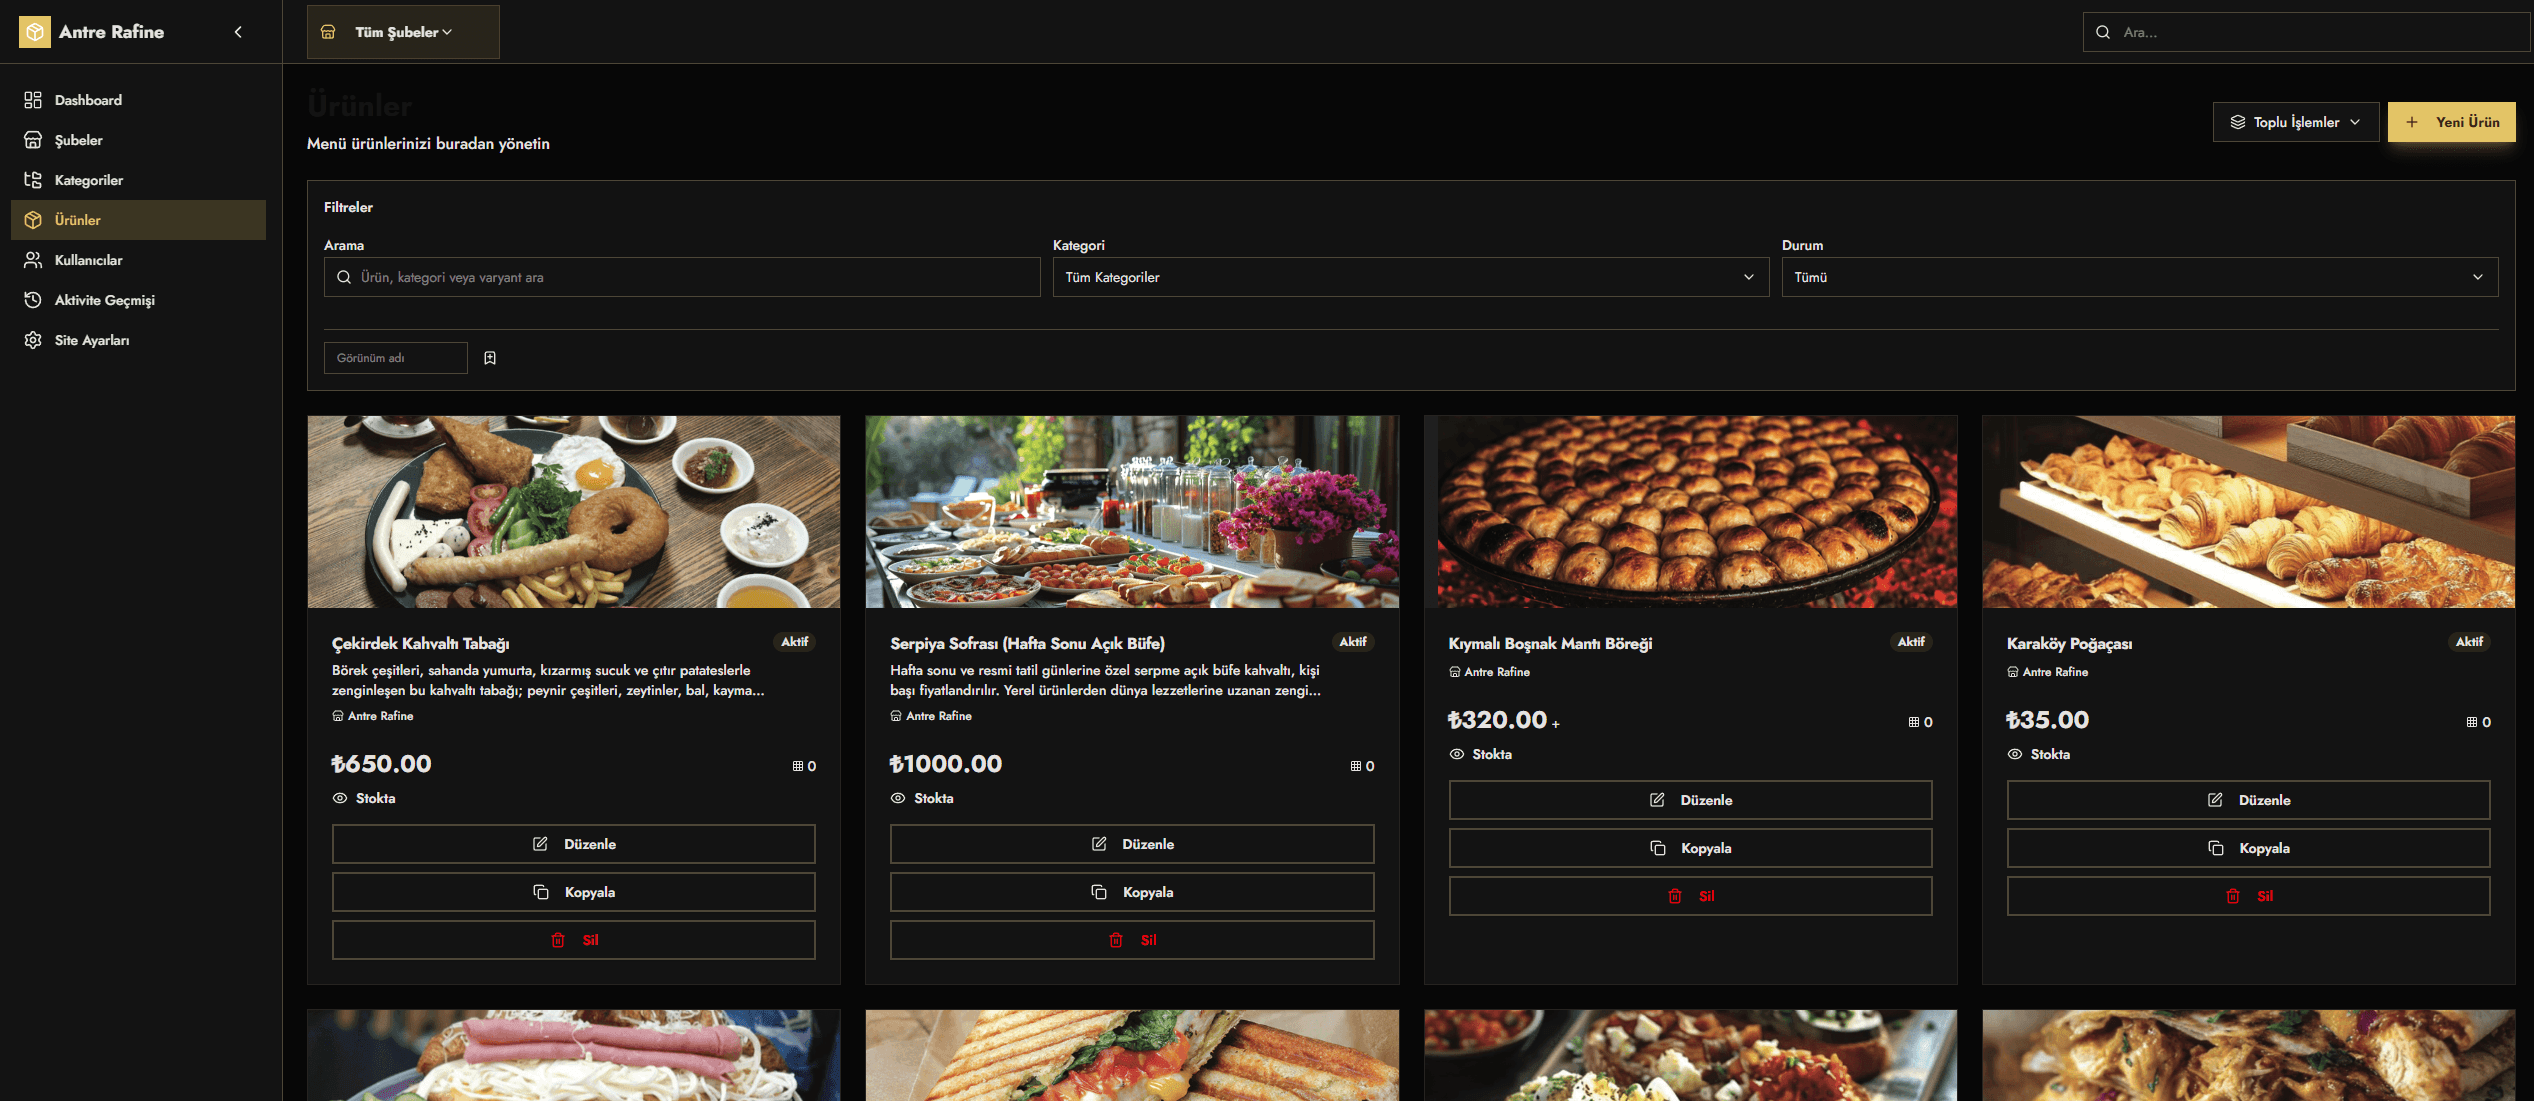This screenshot has width=2534, height=1101.
Task: Open the Tüm Kategoriler category dropdown
Action: [x=1411, y=277]
